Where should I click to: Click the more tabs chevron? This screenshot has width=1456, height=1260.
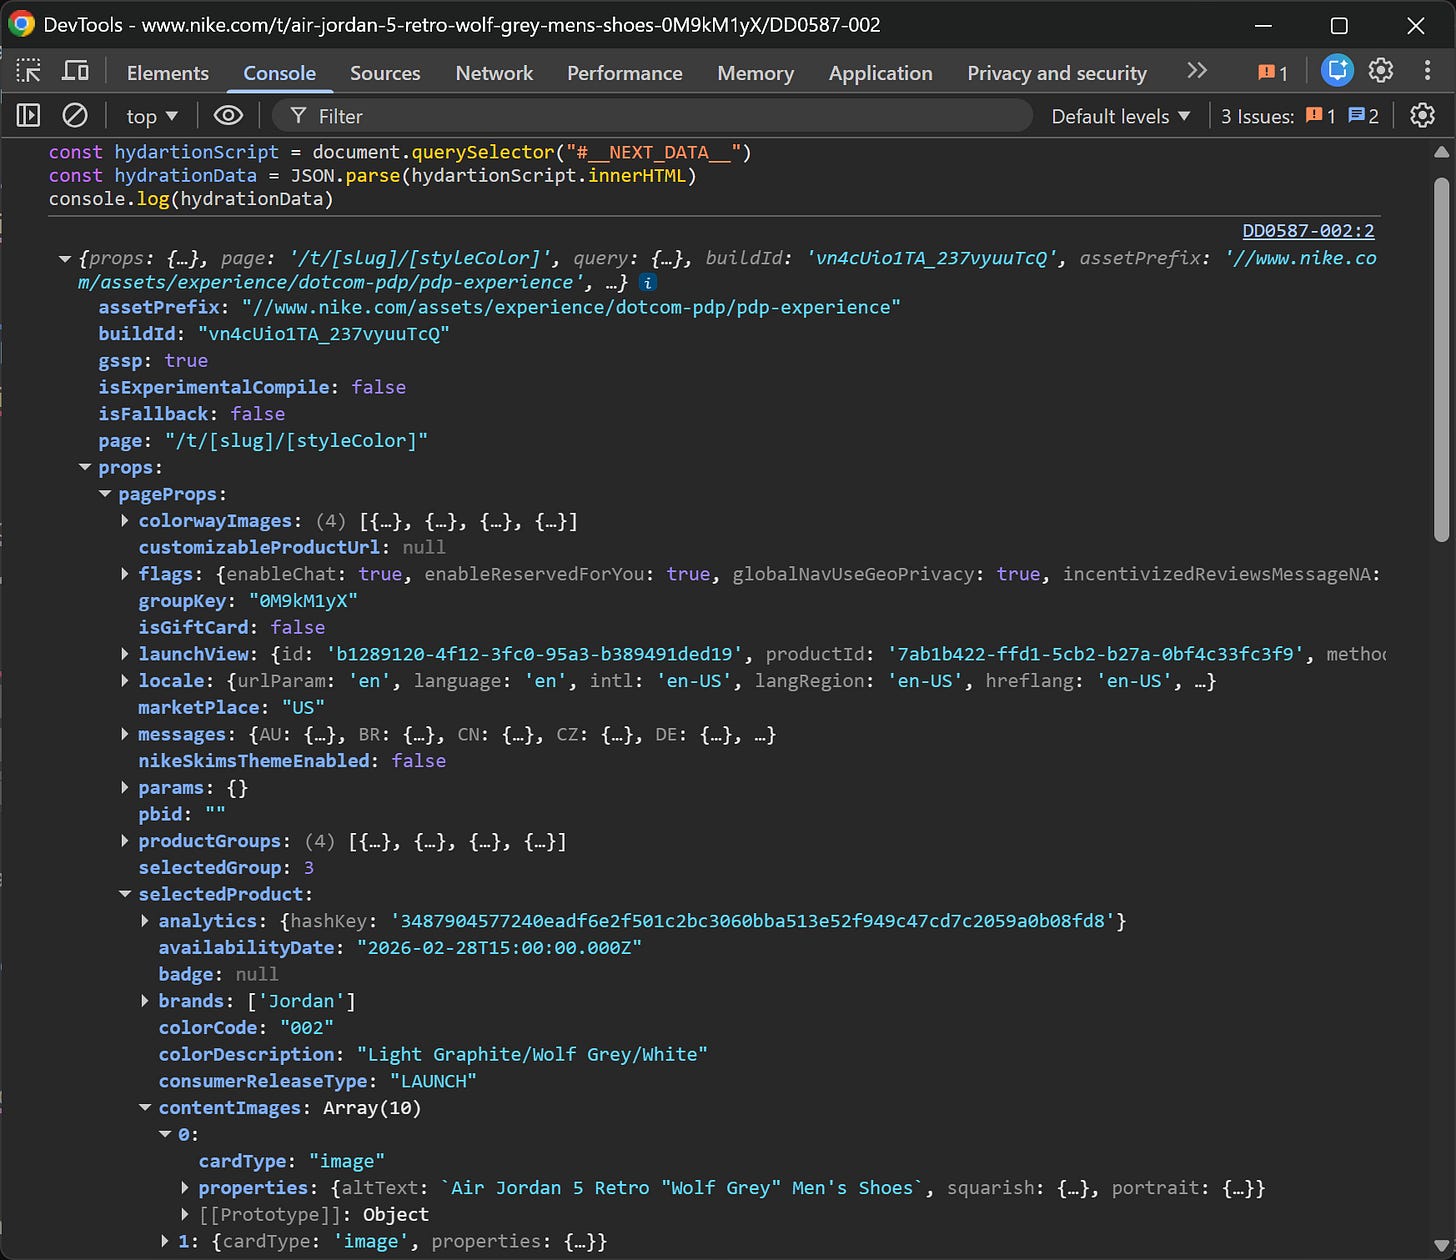pyautogui.click(x=1197, y=71)
